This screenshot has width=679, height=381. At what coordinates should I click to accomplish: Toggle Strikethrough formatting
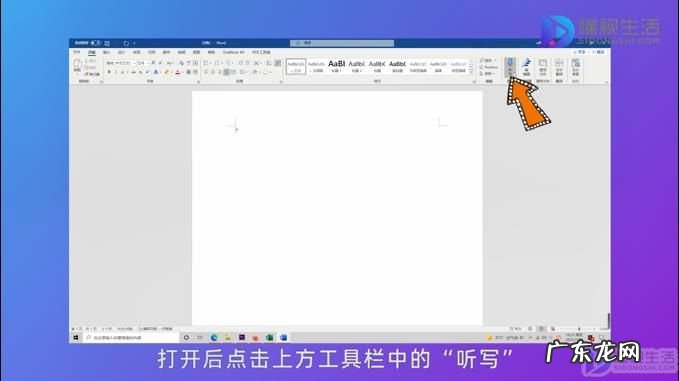(x=133, y=72)
